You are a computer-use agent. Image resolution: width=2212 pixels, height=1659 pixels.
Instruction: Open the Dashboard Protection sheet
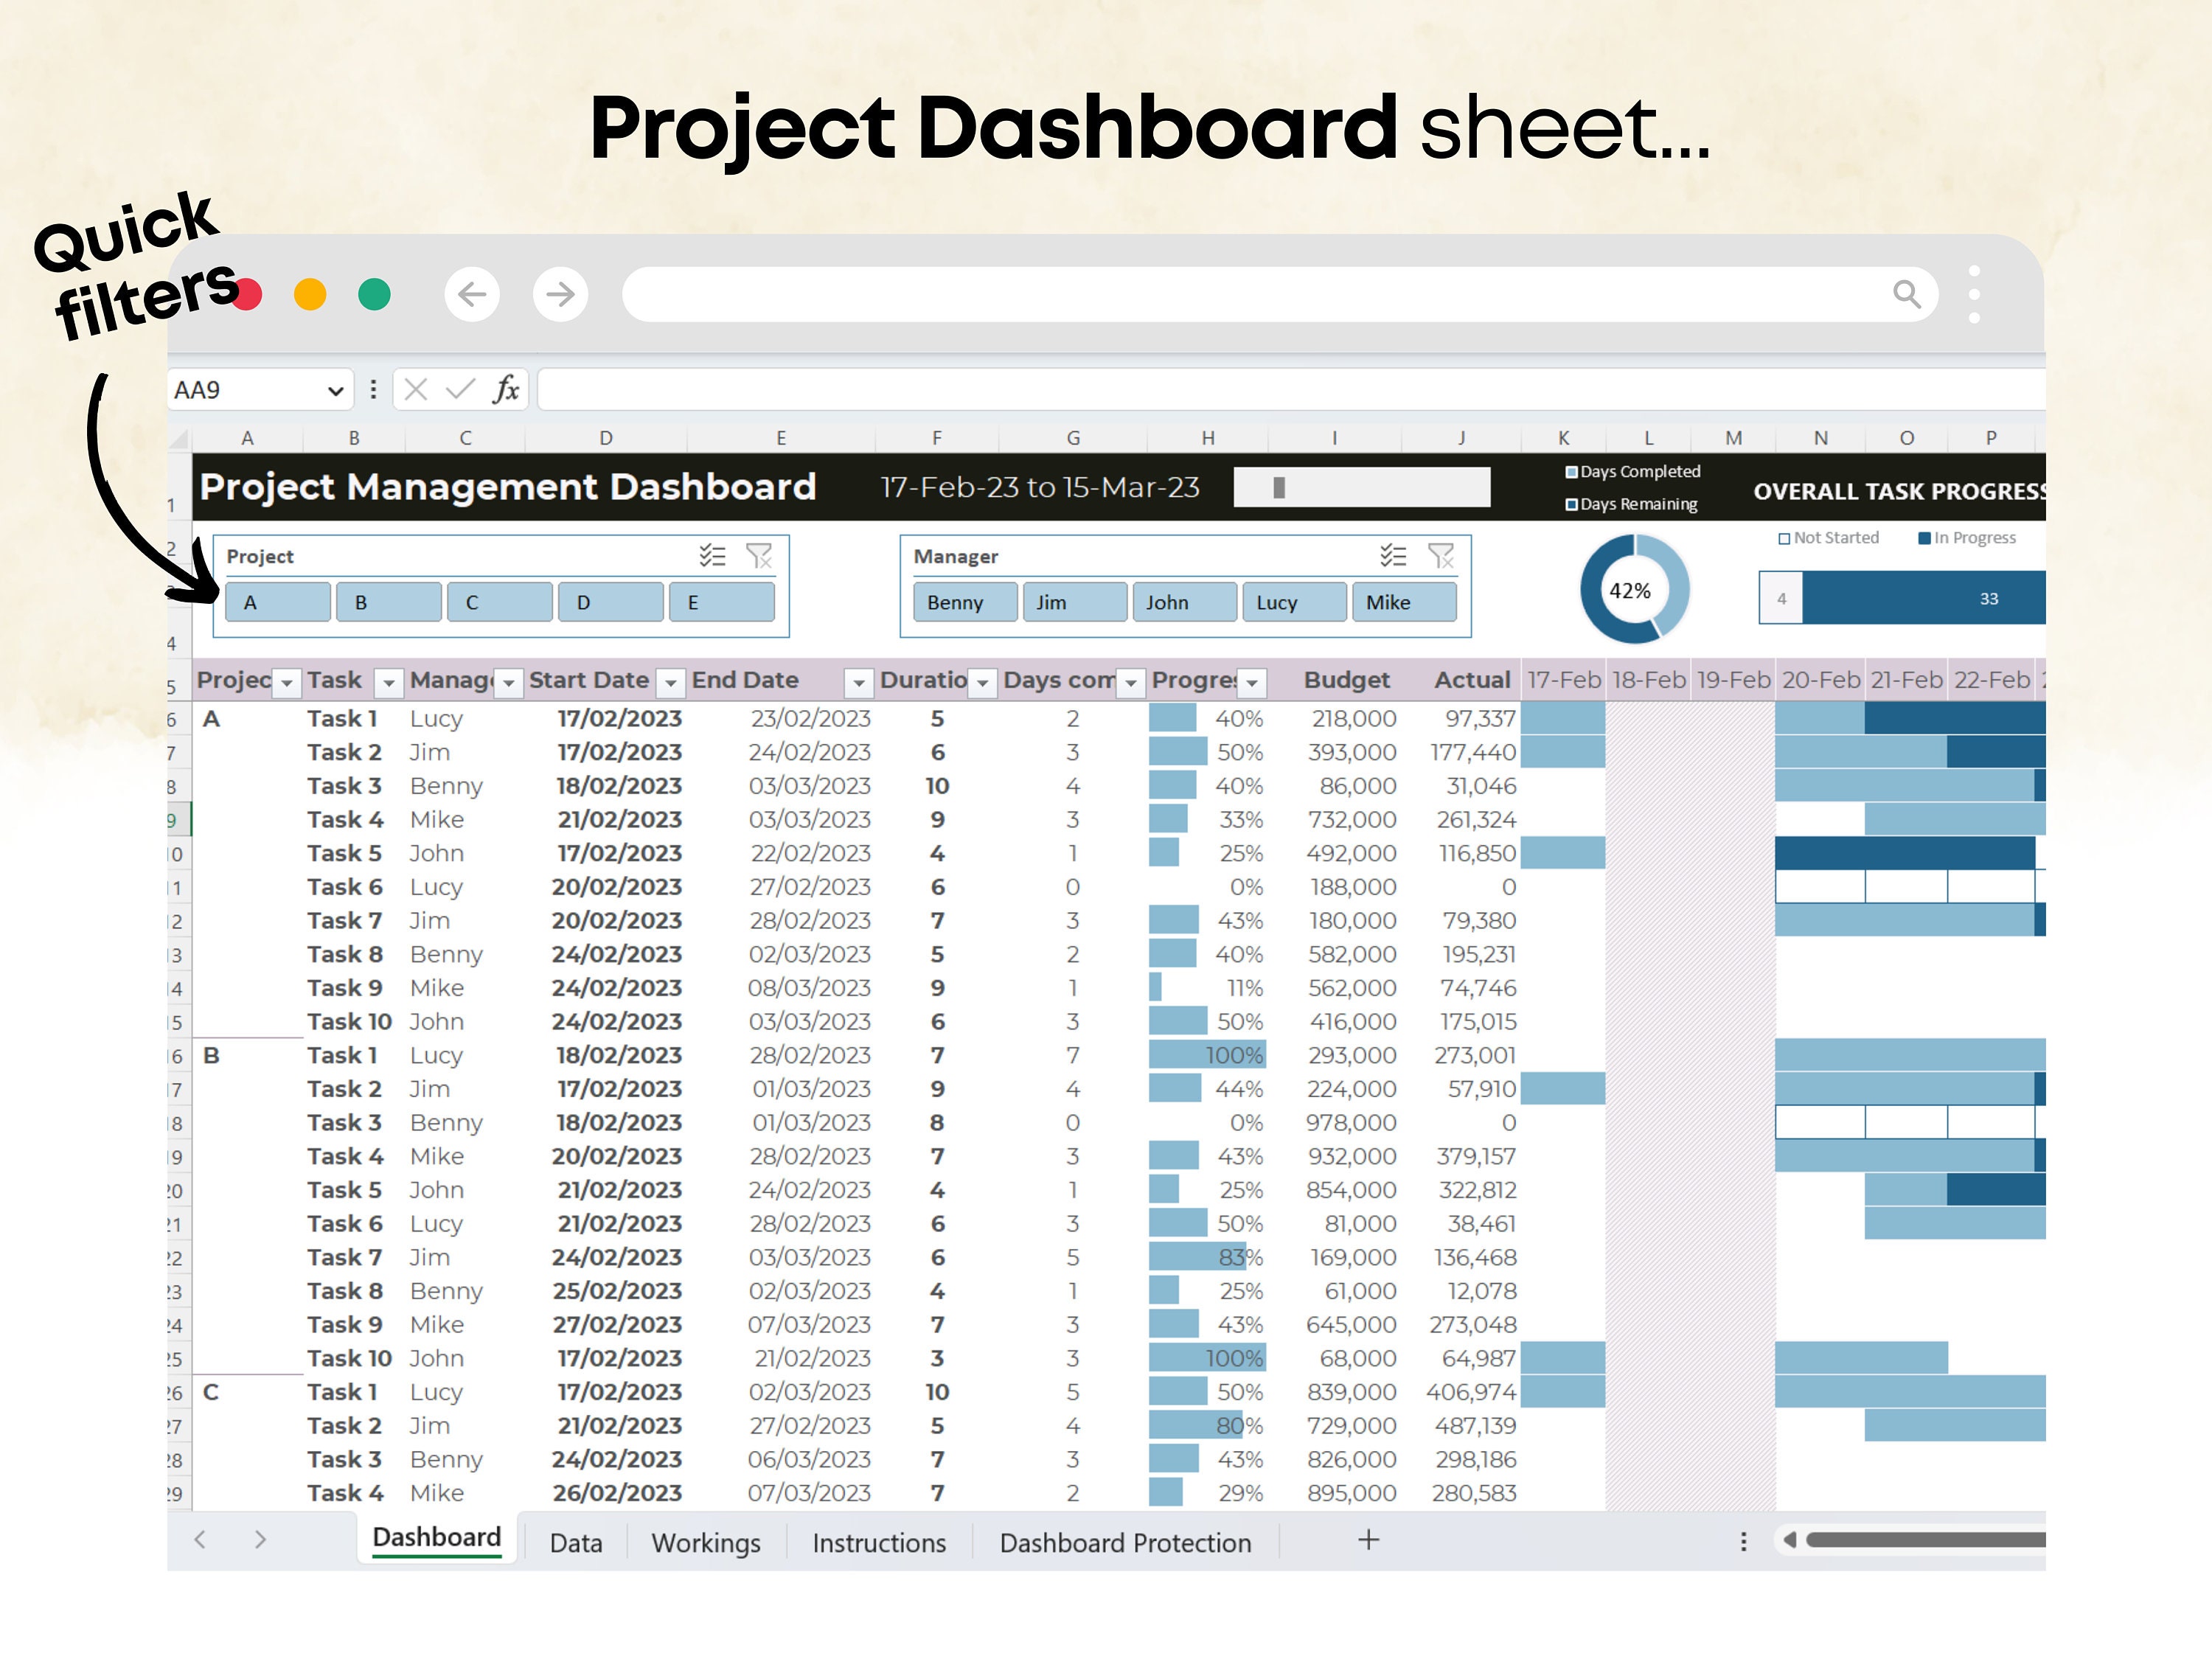coord(1125,1543)
